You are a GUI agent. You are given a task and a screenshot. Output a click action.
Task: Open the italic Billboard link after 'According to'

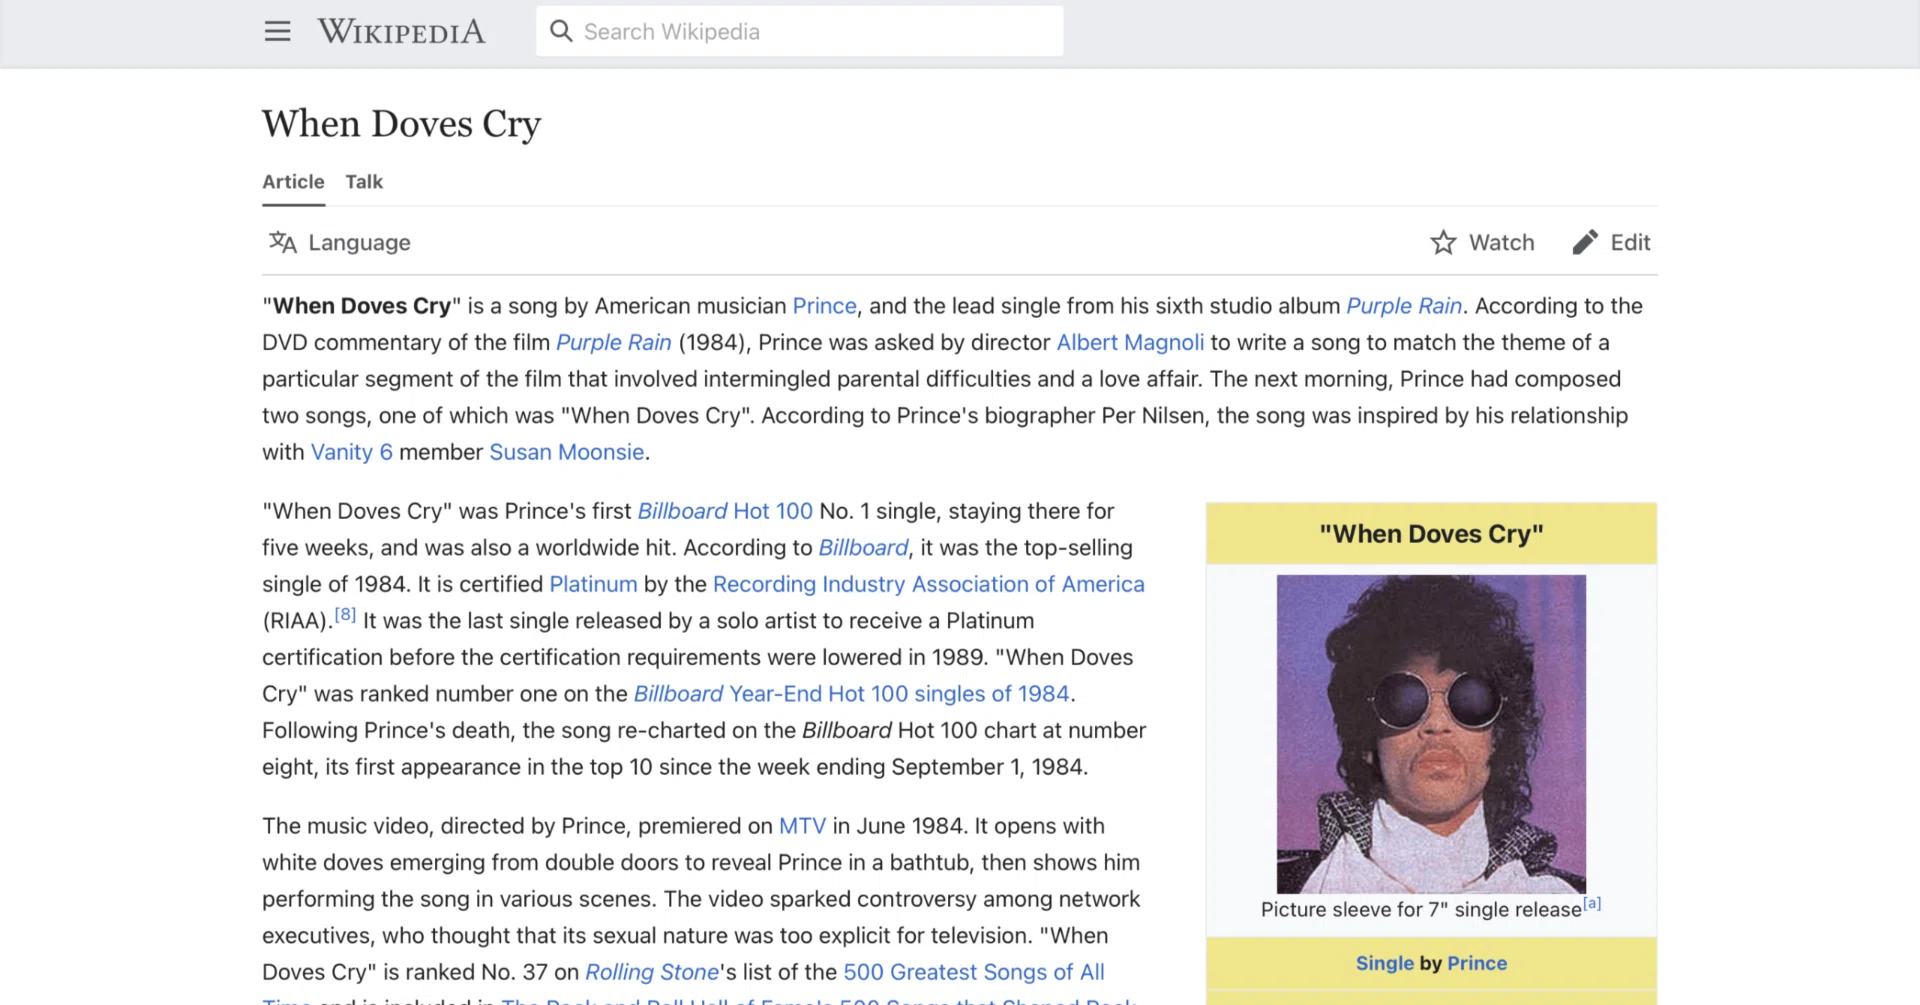click(x=863, y=548)
